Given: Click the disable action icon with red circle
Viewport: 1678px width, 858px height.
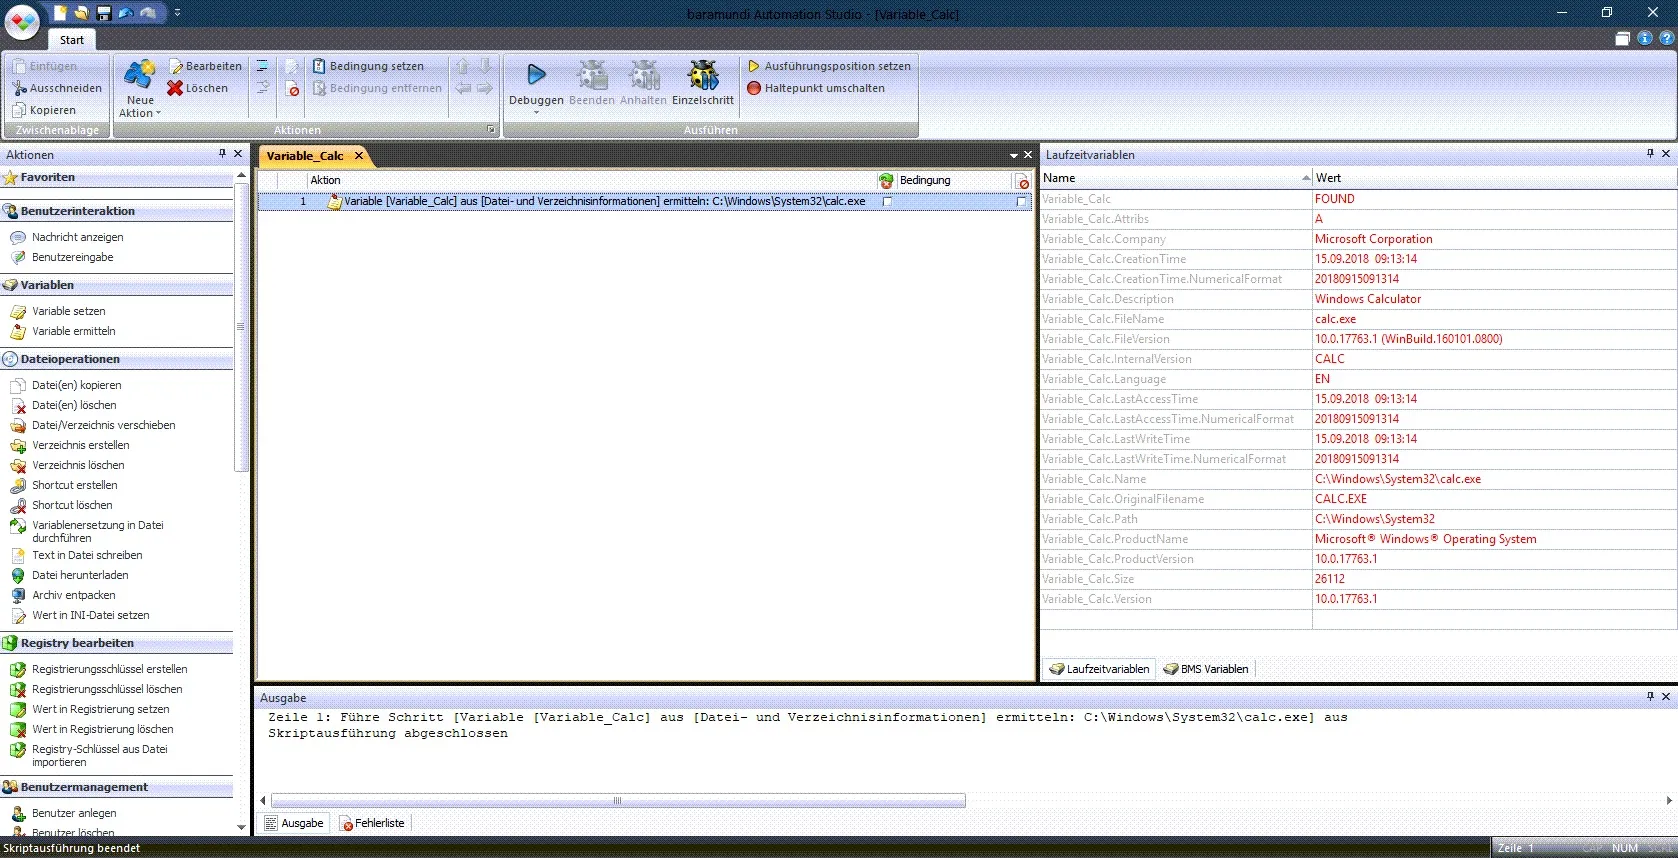Looking at the screenshot, I should coord(293,89).
